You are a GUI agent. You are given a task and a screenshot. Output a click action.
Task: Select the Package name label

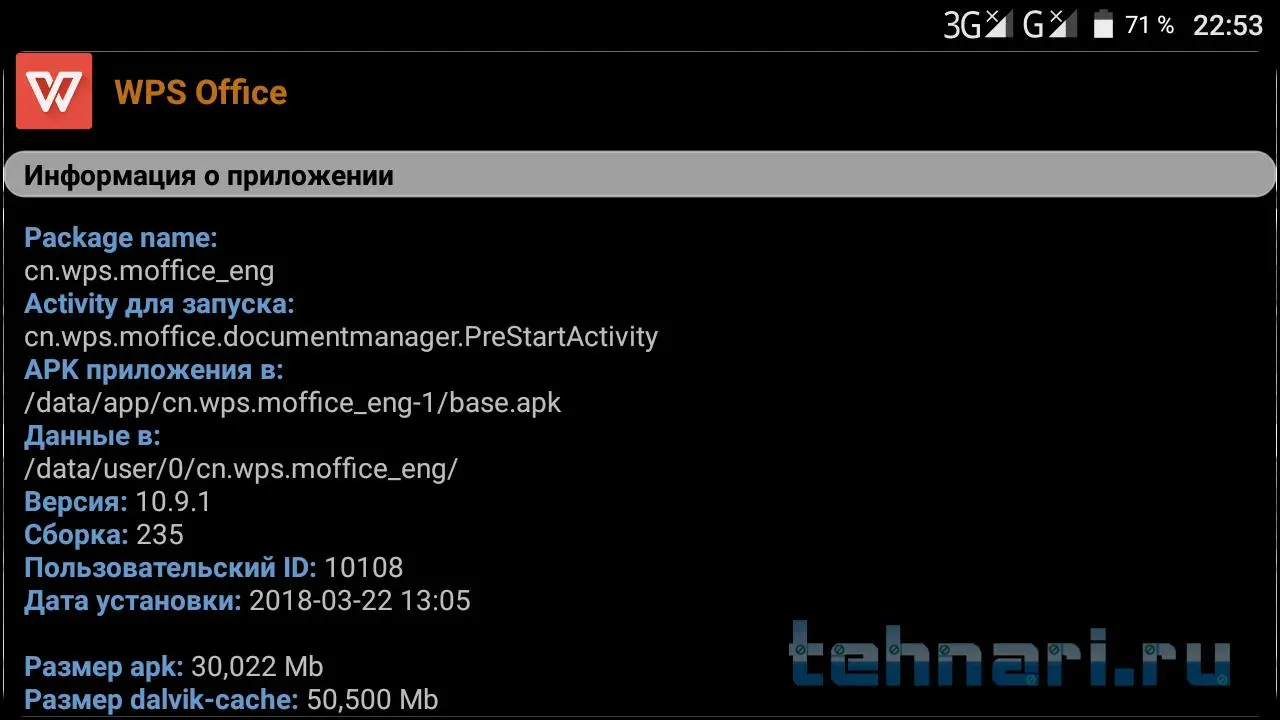click(121, 238)
